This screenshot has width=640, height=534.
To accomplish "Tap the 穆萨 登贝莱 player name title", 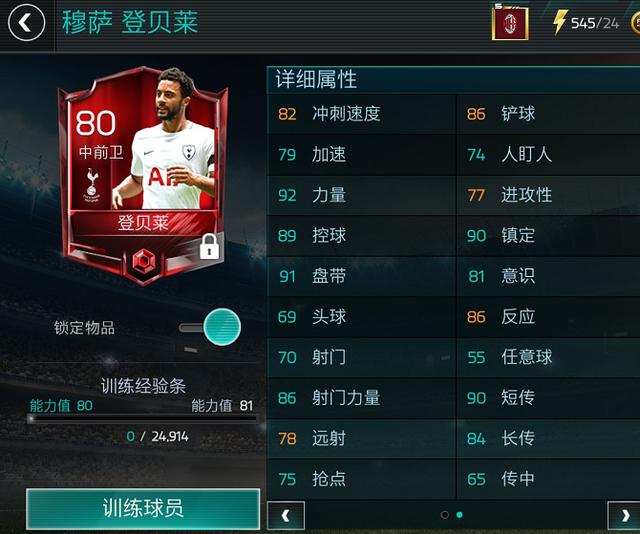I will click(130, 22).
